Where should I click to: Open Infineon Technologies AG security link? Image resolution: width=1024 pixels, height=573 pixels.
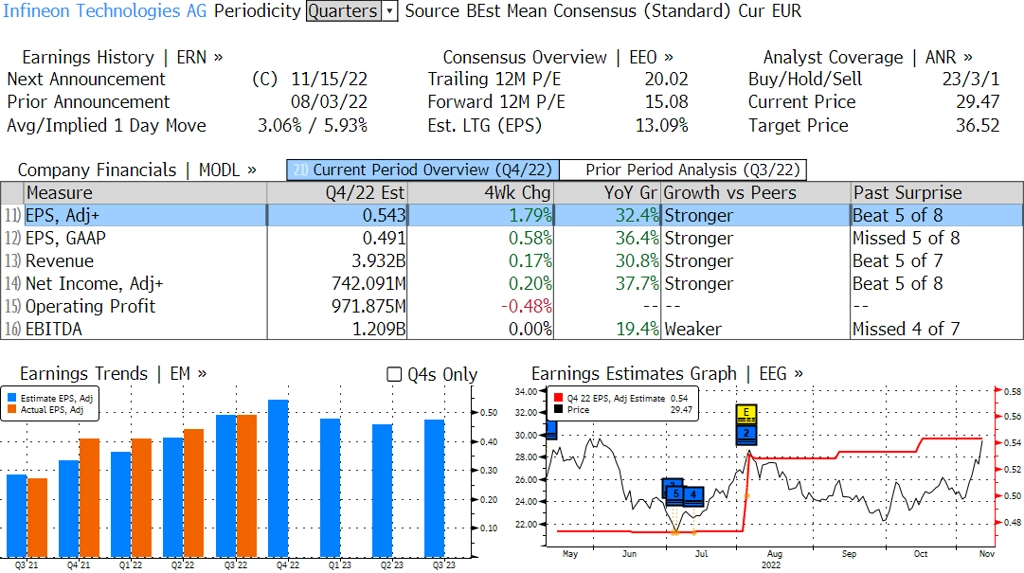(x=104, y=11)
